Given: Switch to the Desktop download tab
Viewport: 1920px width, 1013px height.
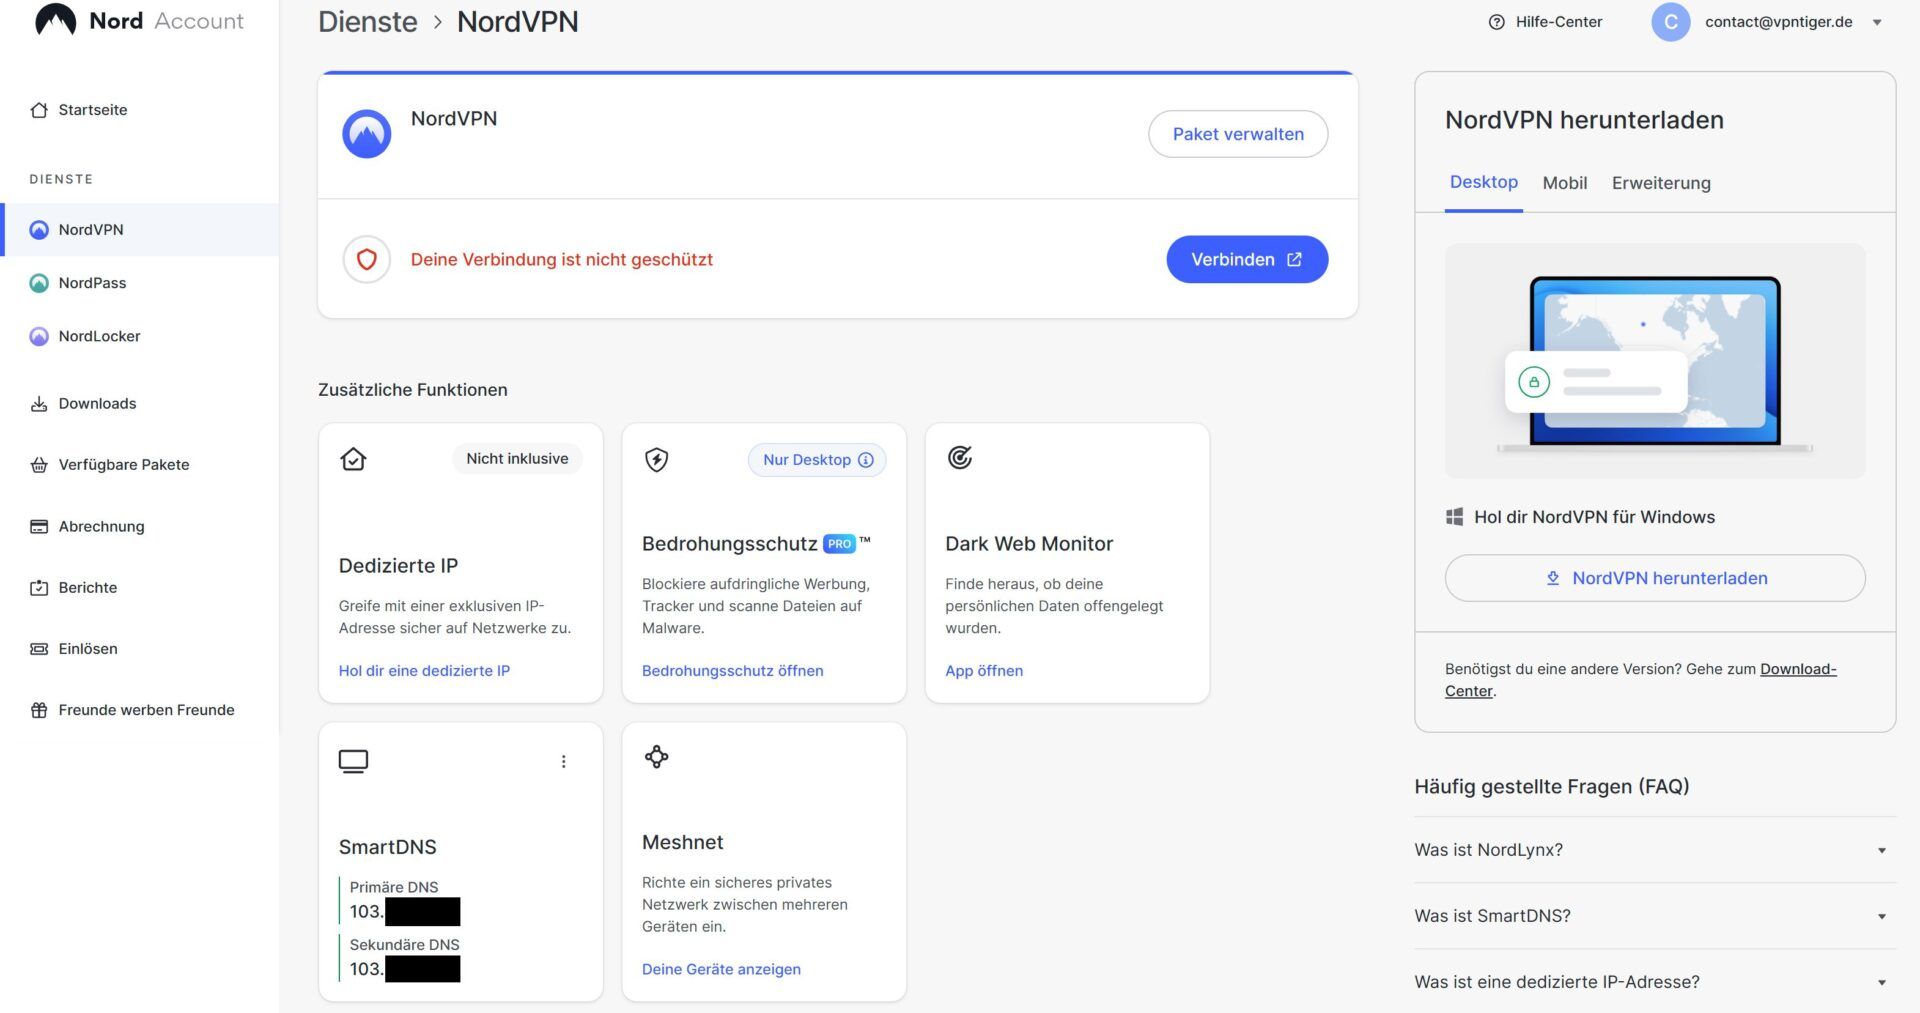Looking at the screenshot, I should coord(1484,183).
